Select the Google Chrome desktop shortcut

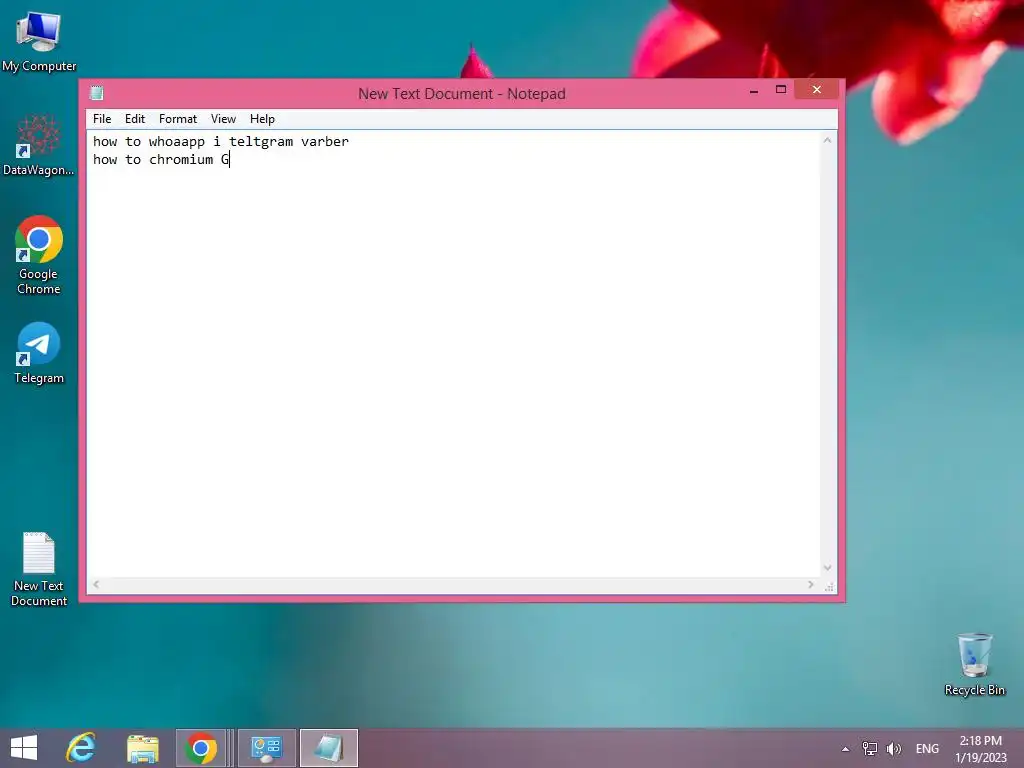pyautogui.click(x=39, y=255)
